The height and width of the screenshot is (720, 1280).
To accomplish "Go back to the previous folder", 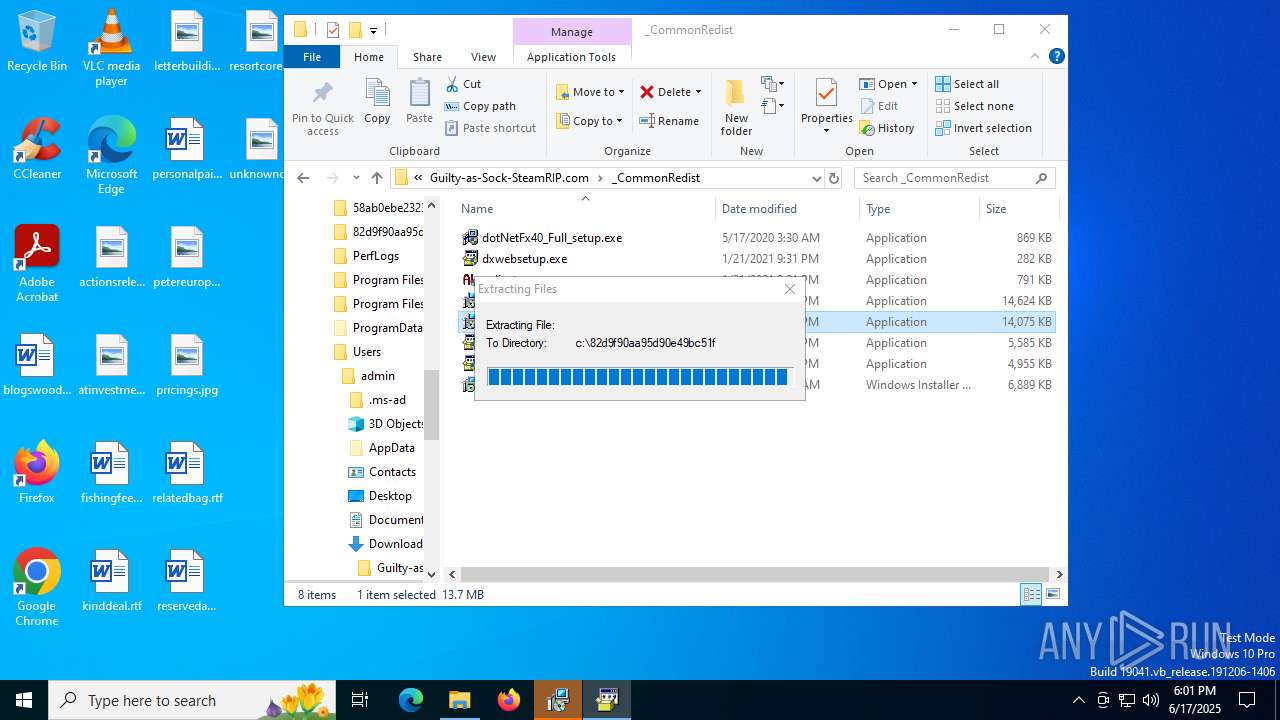I will point(303,178).
